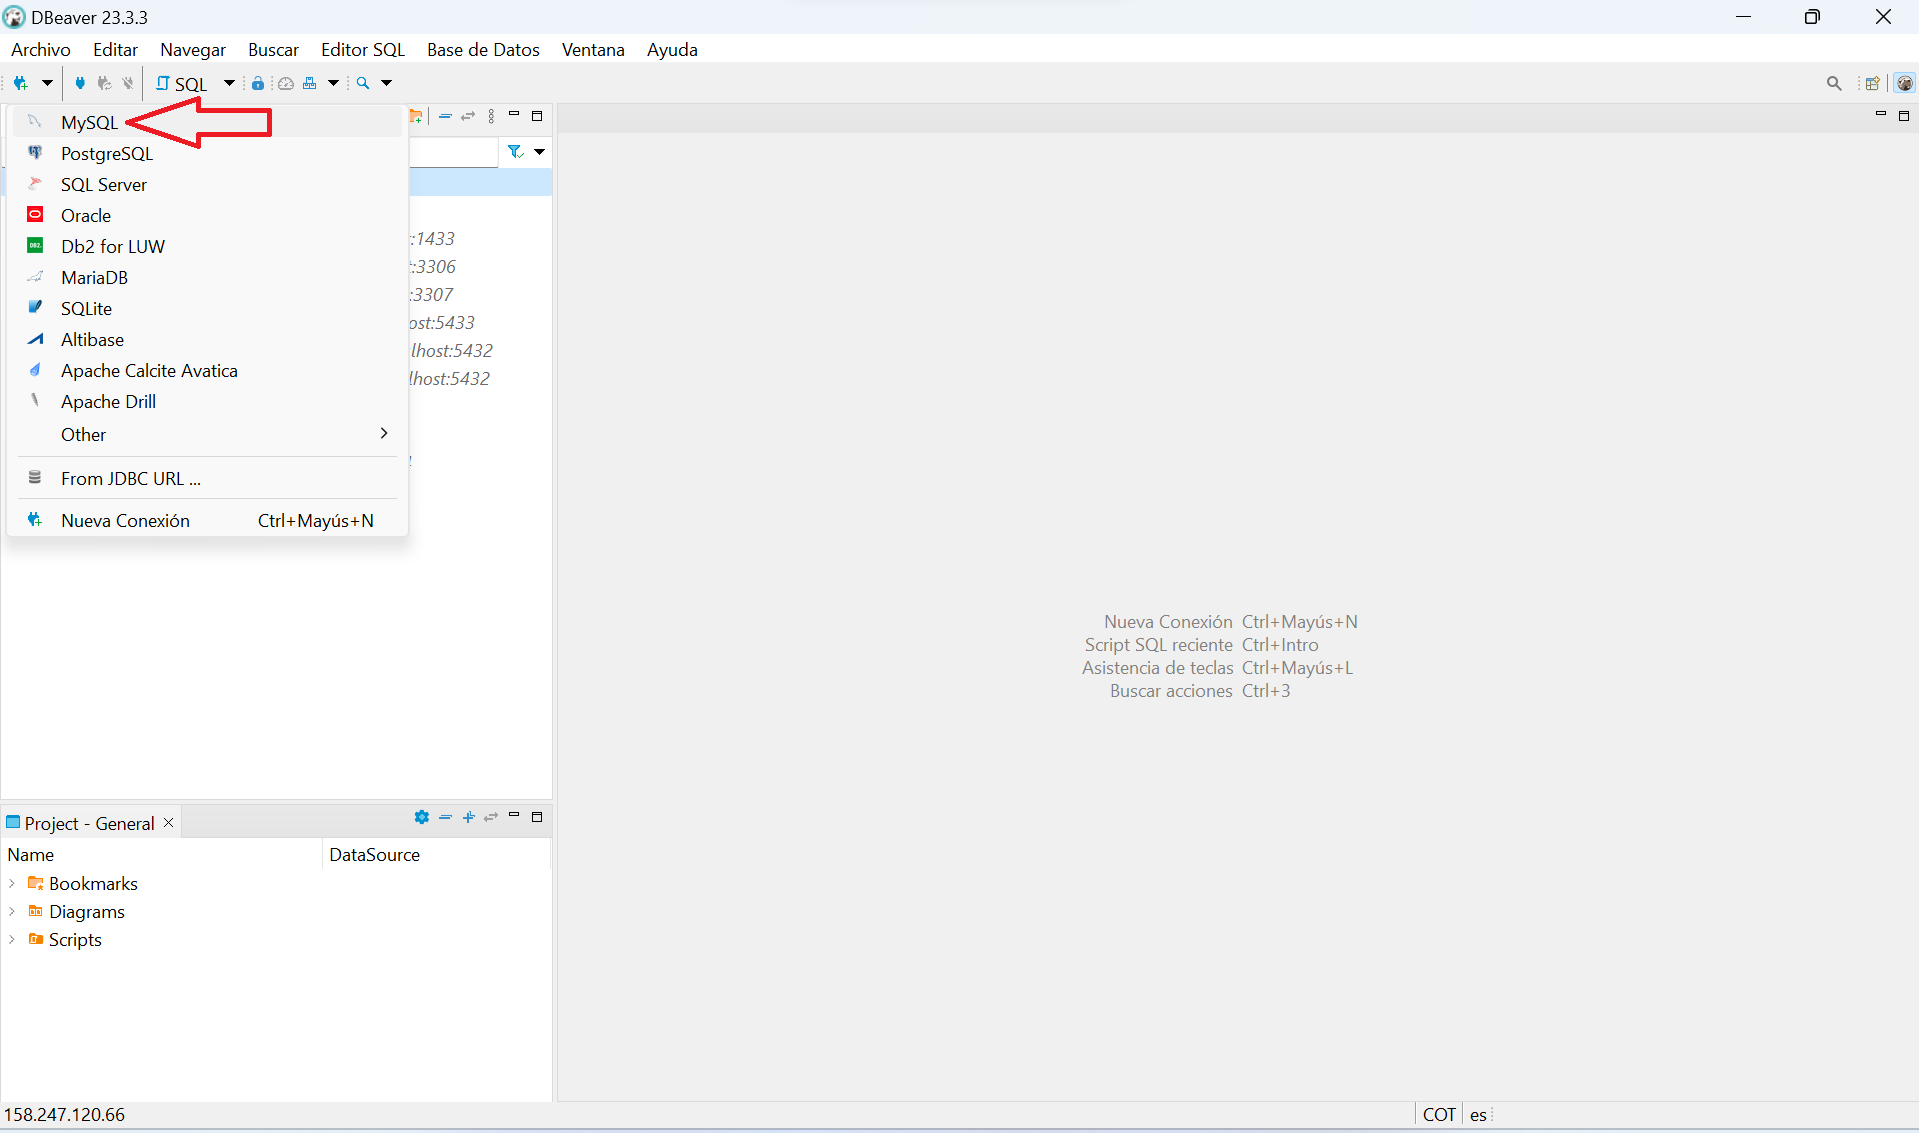Choose From JDBC URL ... option
1919x1133 pixels.
pos(205,478)
